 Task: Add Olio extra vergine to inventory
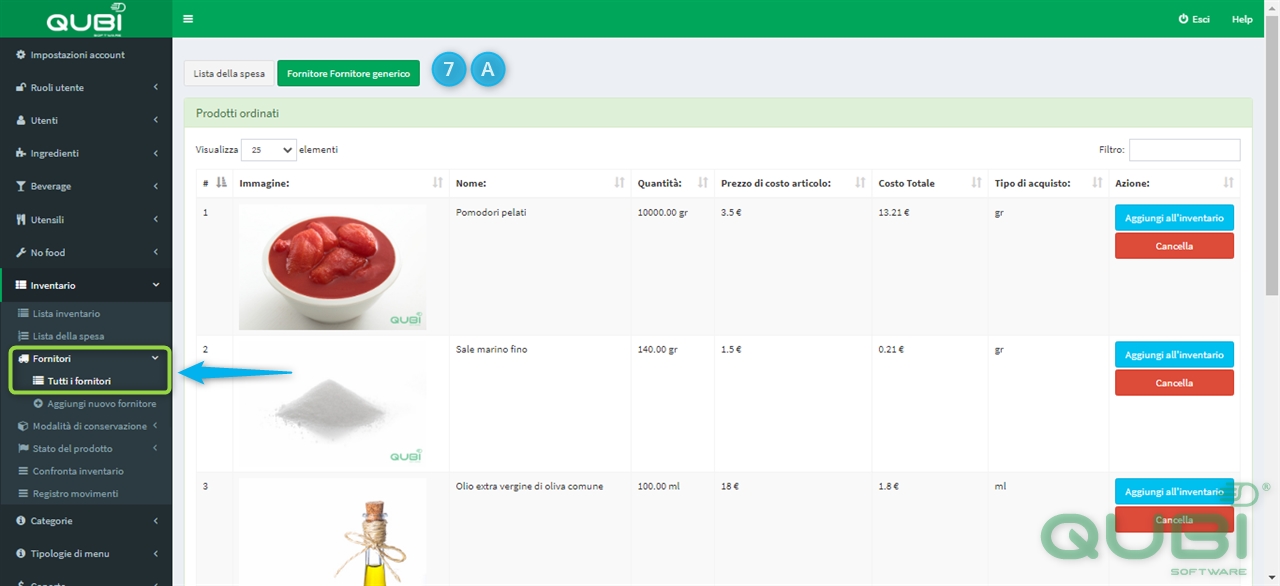pyautogui.click(x=1174, y=492)
